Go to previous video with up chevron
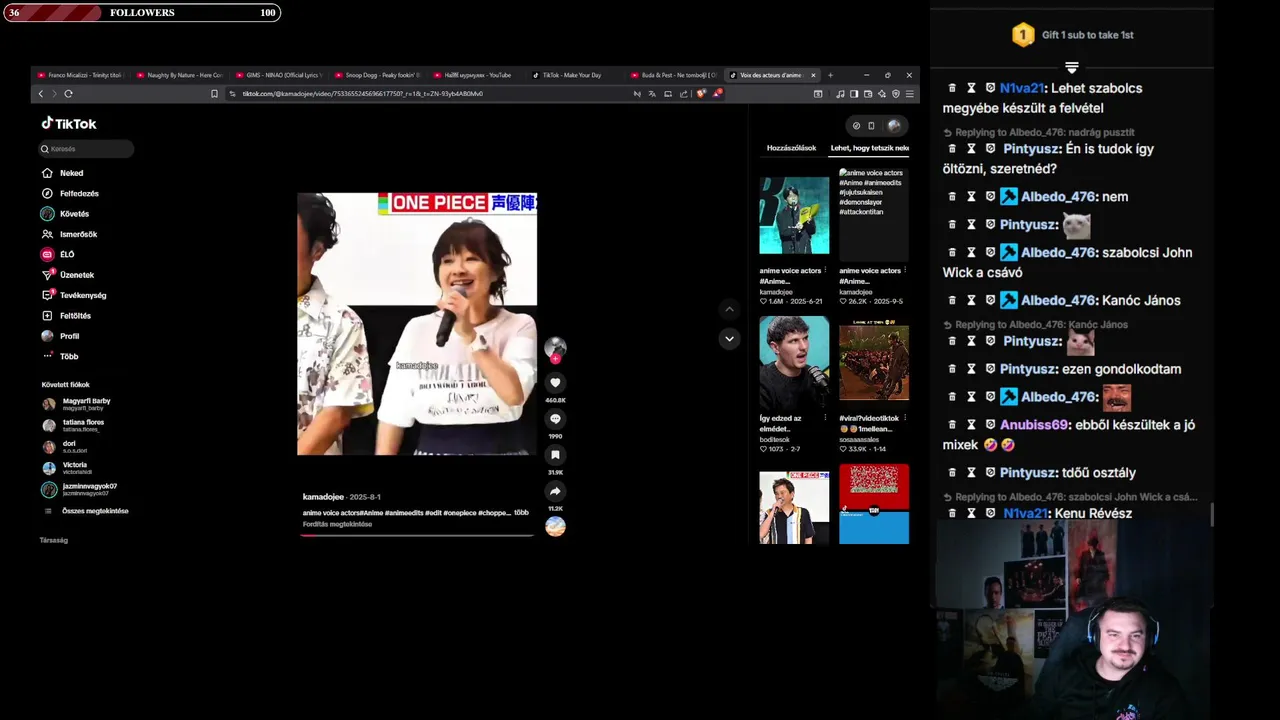1280x720 pixels. click(x=729, y=310)
